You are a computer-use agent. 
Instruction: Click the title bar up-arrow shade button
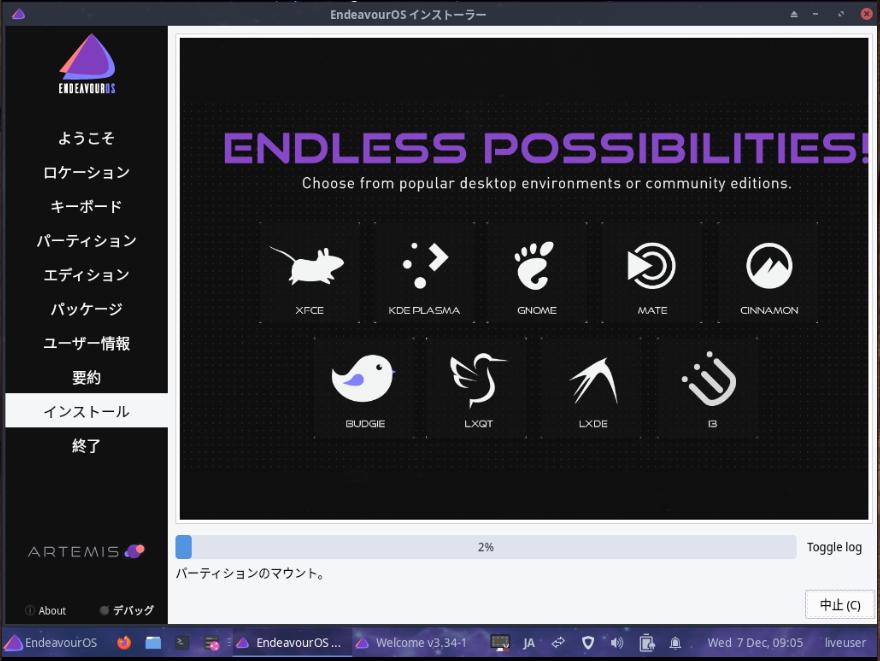click(x=794, y=14)
